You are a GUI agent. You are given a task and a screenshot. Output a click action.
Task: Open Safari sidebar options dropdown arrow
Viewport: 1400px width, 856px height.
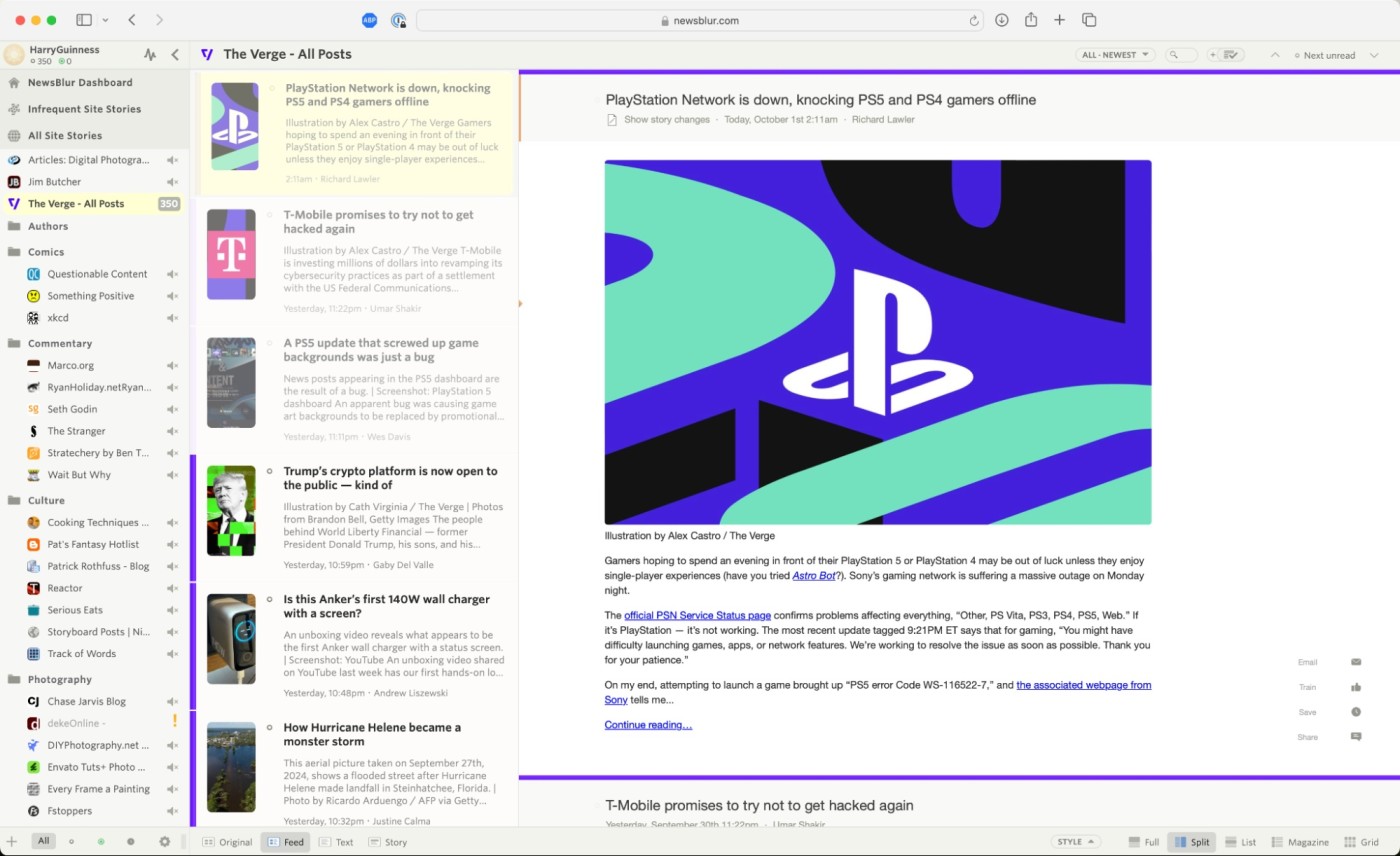[105, 20]
